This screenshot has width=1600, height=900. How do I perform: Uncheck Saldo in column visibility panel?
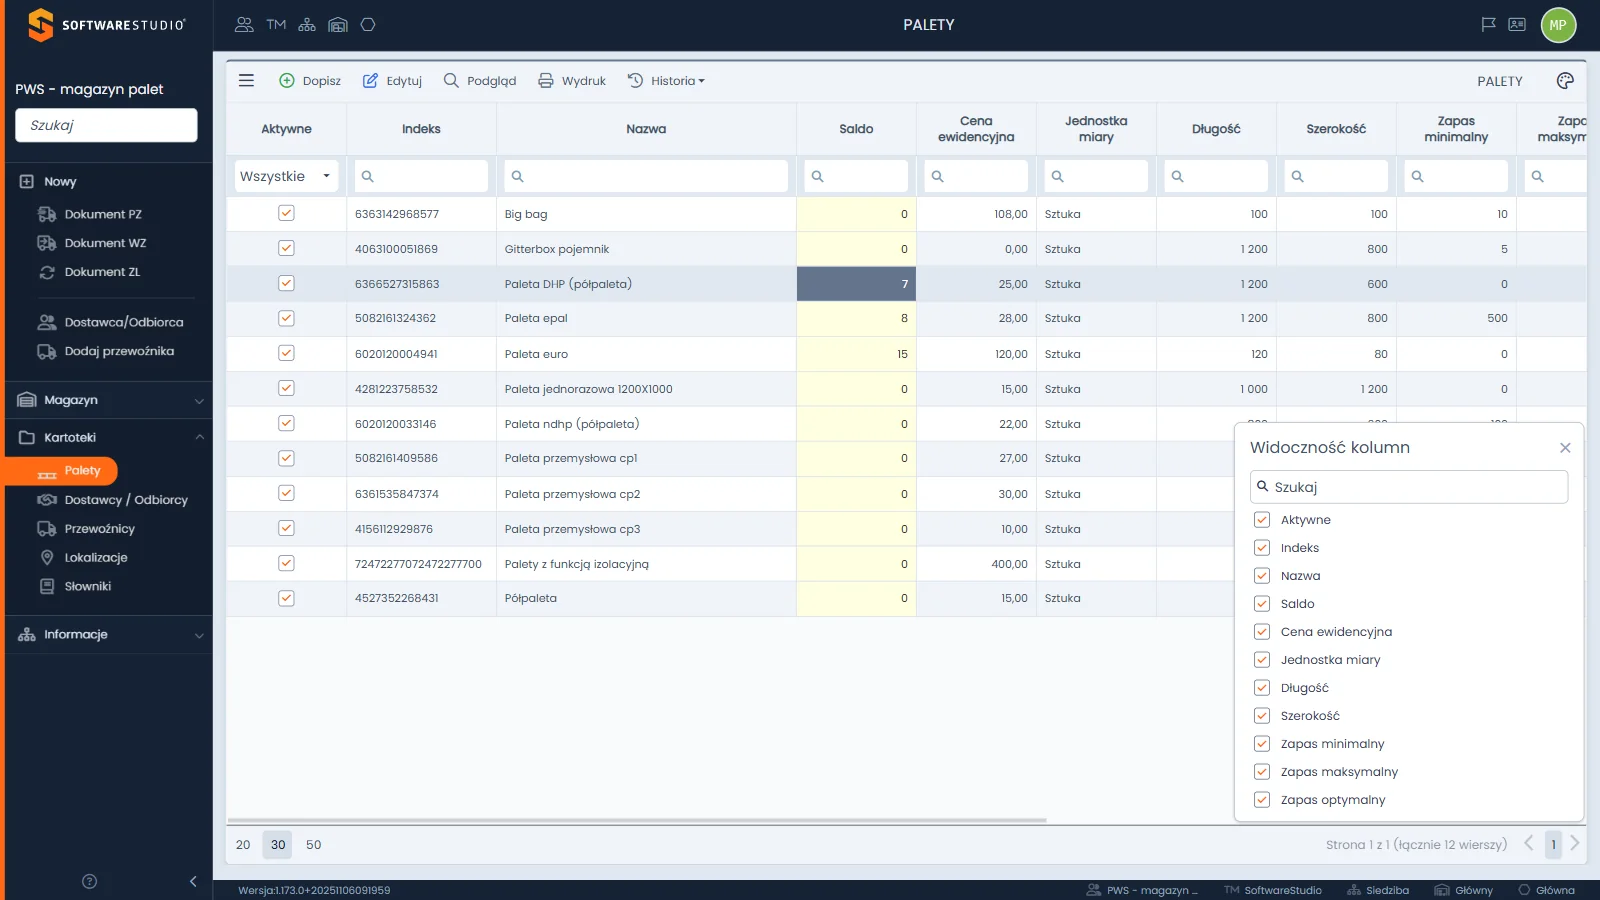pyautogui.click(x=1262, y=604)
